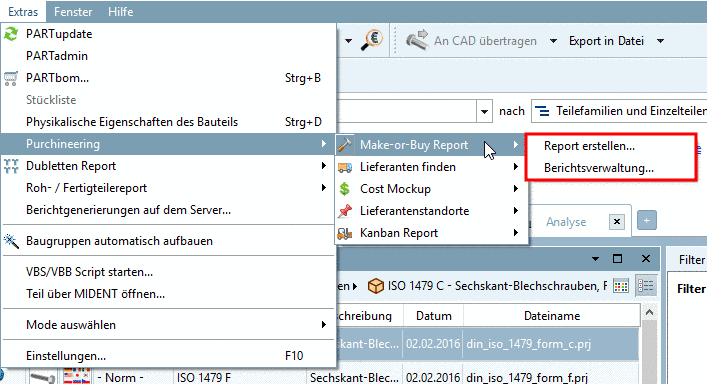
Task: Expand Roh- / Fertigteilereport submenu
Action: tap(168, 188)
